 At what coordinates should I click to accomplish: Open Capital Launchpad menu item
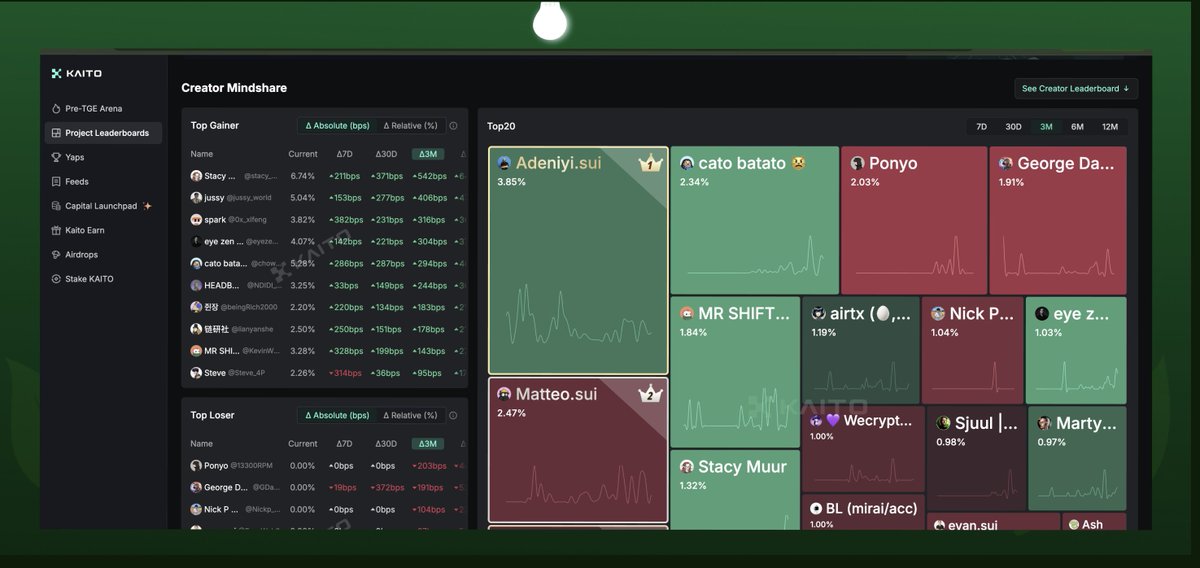[103, 206]
